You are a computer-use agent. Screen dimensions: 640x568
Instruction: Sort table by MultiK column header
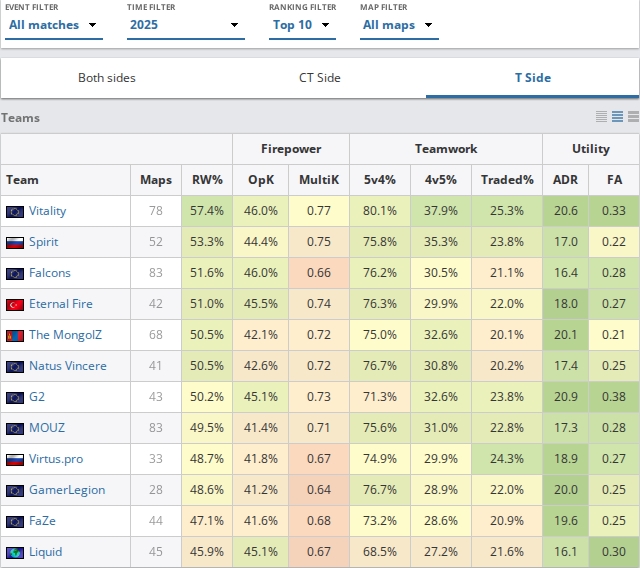coord(319,180)
